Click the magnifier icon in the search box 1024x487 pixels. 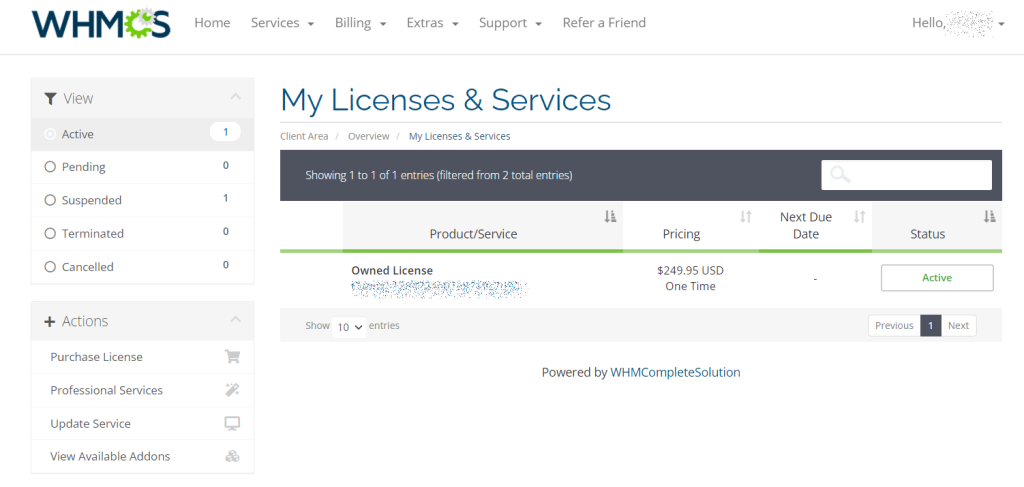840,174
